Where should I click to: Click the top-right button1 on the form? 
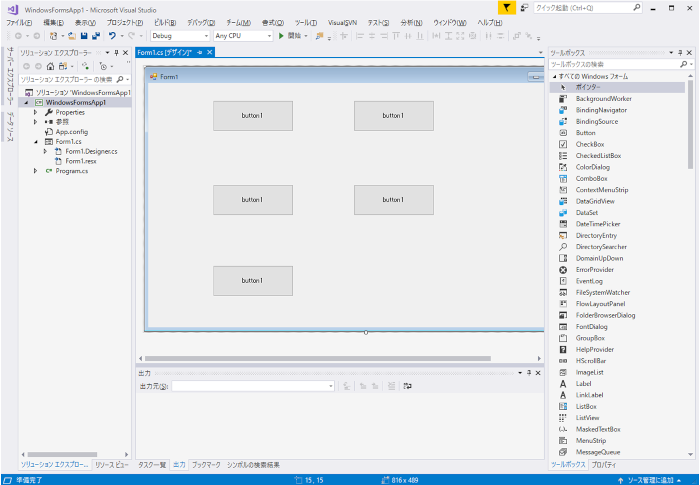pyautogui.click(x=393, y=116)
